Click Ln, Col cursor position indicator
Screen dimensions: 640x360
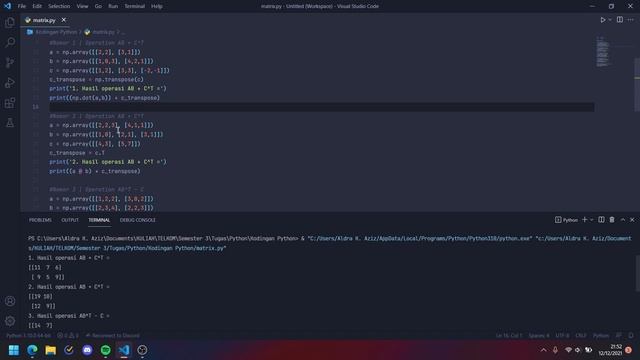click(x=509, y=335)
